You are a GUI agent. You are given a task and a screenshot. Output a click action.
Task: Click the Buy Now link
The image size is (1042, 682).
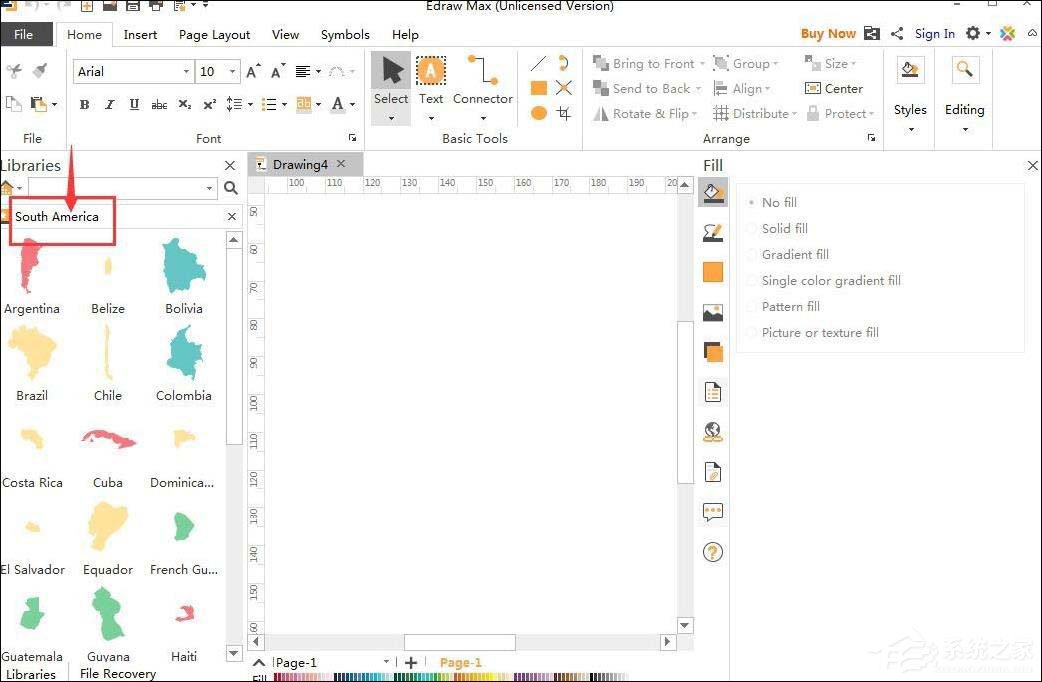click(x=828, y=34)
